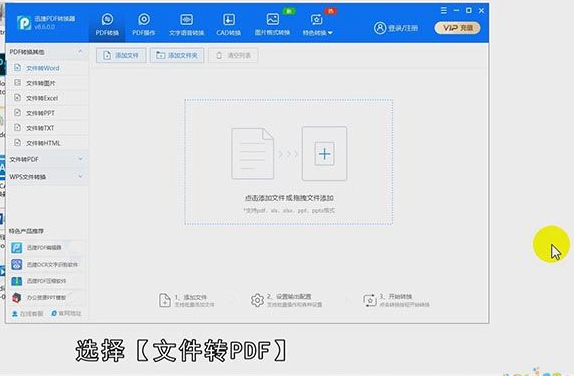Click the VIP 充值 button
Screen dimensions: 574x376
pyautogui.click(x=457, y=28)
